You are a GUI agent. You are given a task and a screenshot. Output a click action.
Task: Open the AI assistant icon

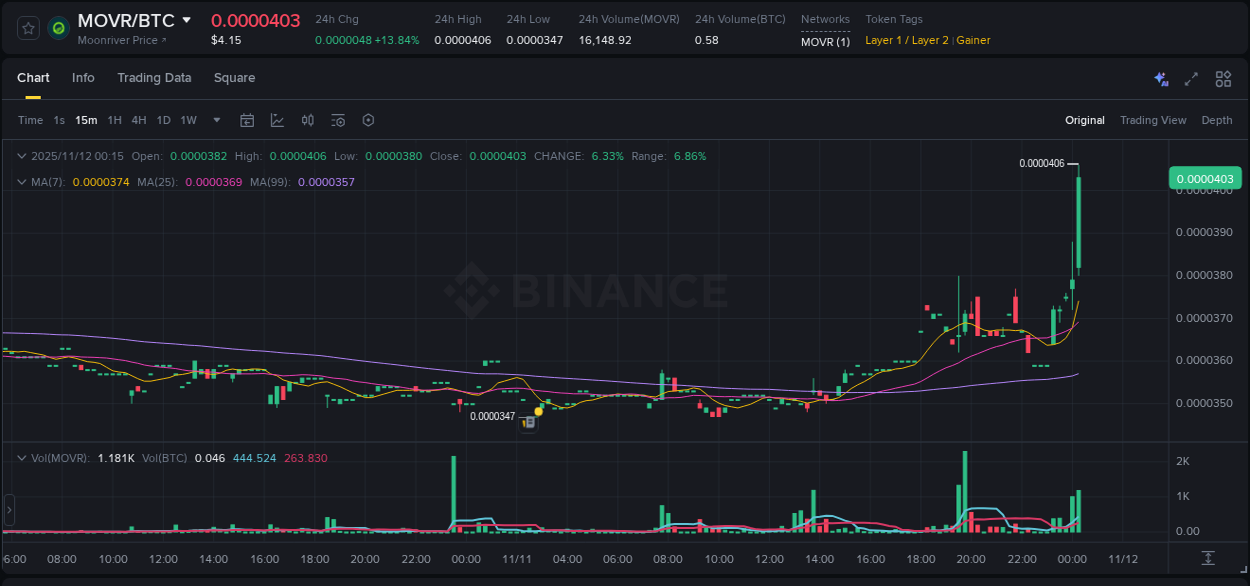(x=1160, y=78)
